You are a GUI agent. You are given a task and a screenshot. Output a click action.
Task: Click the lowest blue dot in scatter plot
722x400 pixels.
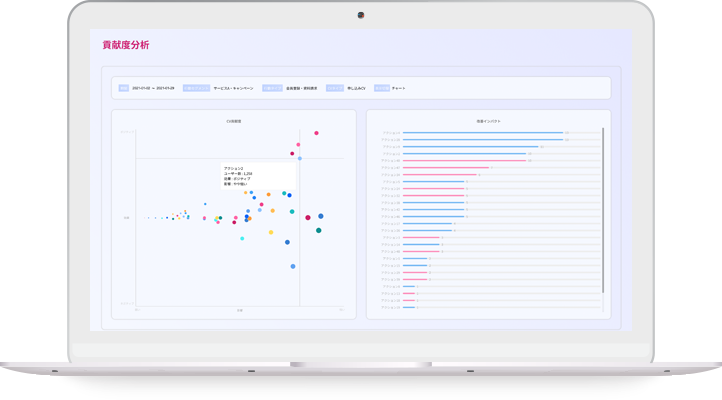293,266
